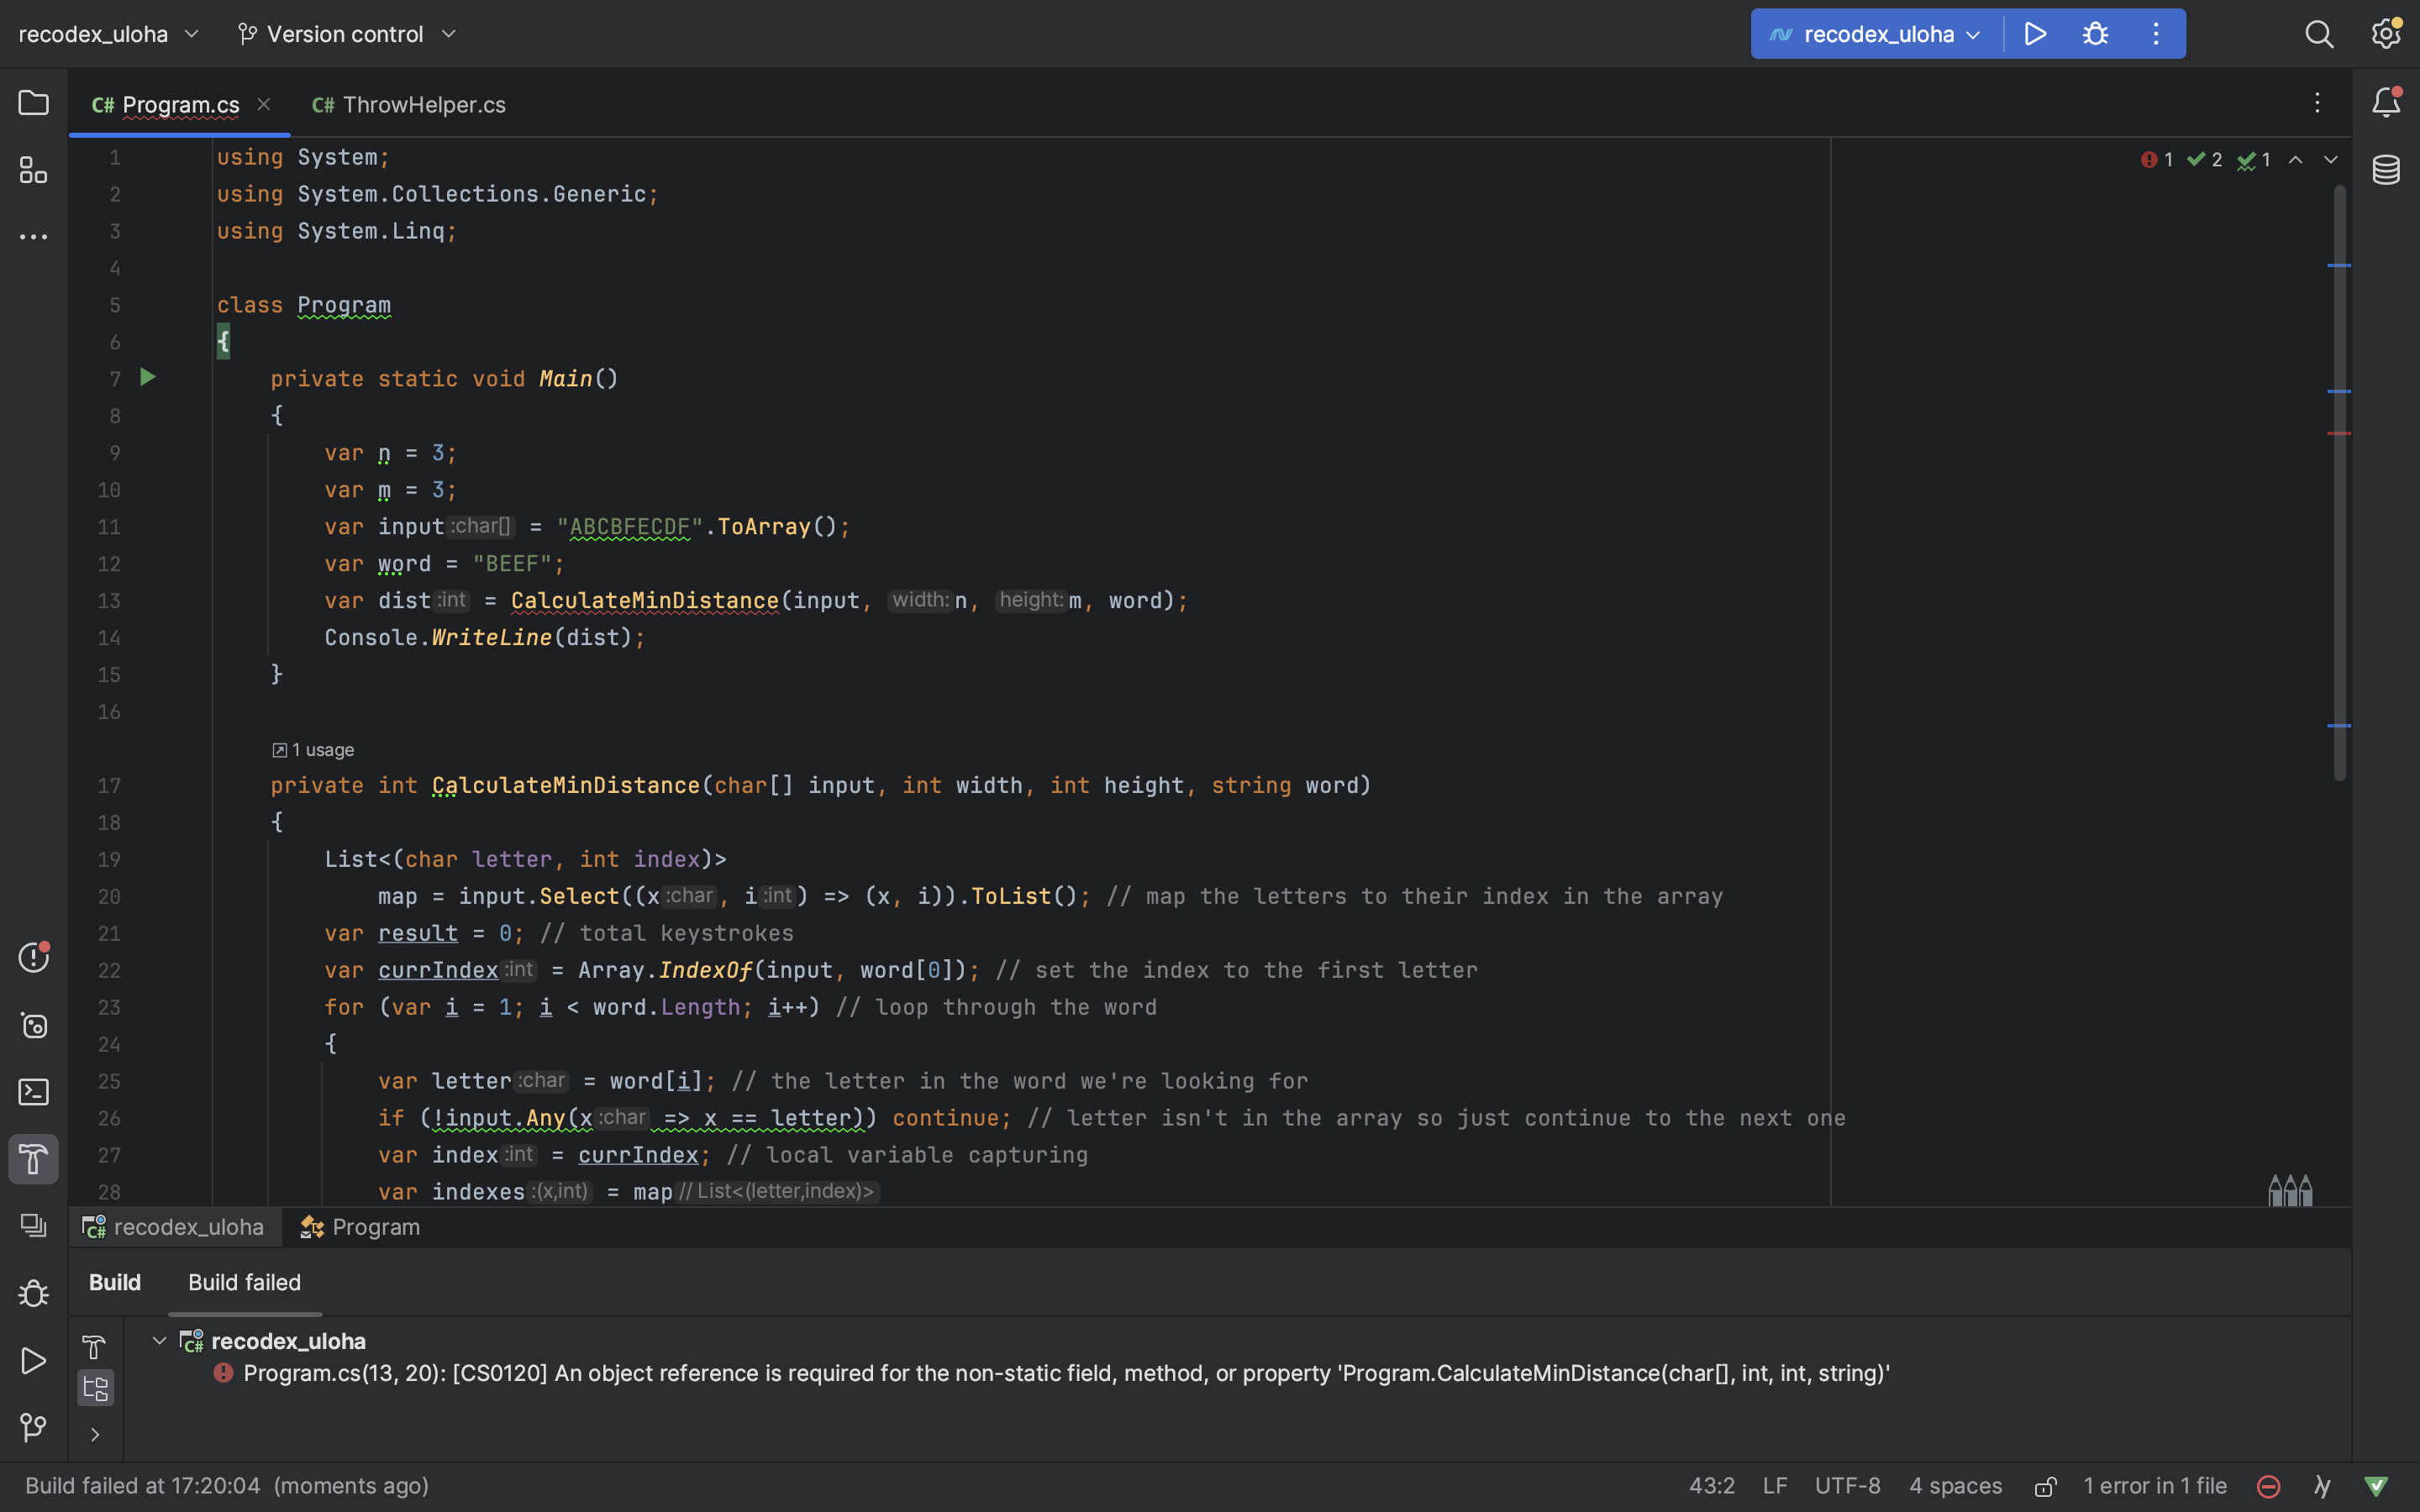This screenshot has height=1512, width=2420.
Task: Toggle read-only lock in status bar
Action: point(2045,1486)
